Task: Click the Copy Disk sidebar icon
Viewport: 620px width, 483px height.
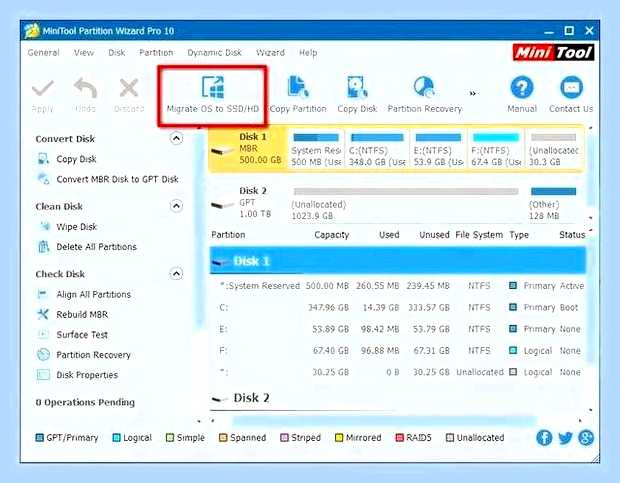Action: click(x=43, y=159)
